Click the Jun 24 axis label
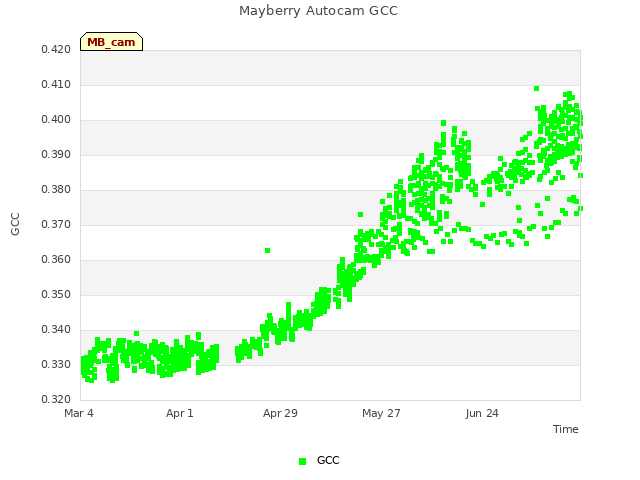The width and height of the screenshot is (640, 480). pos(482,413)
